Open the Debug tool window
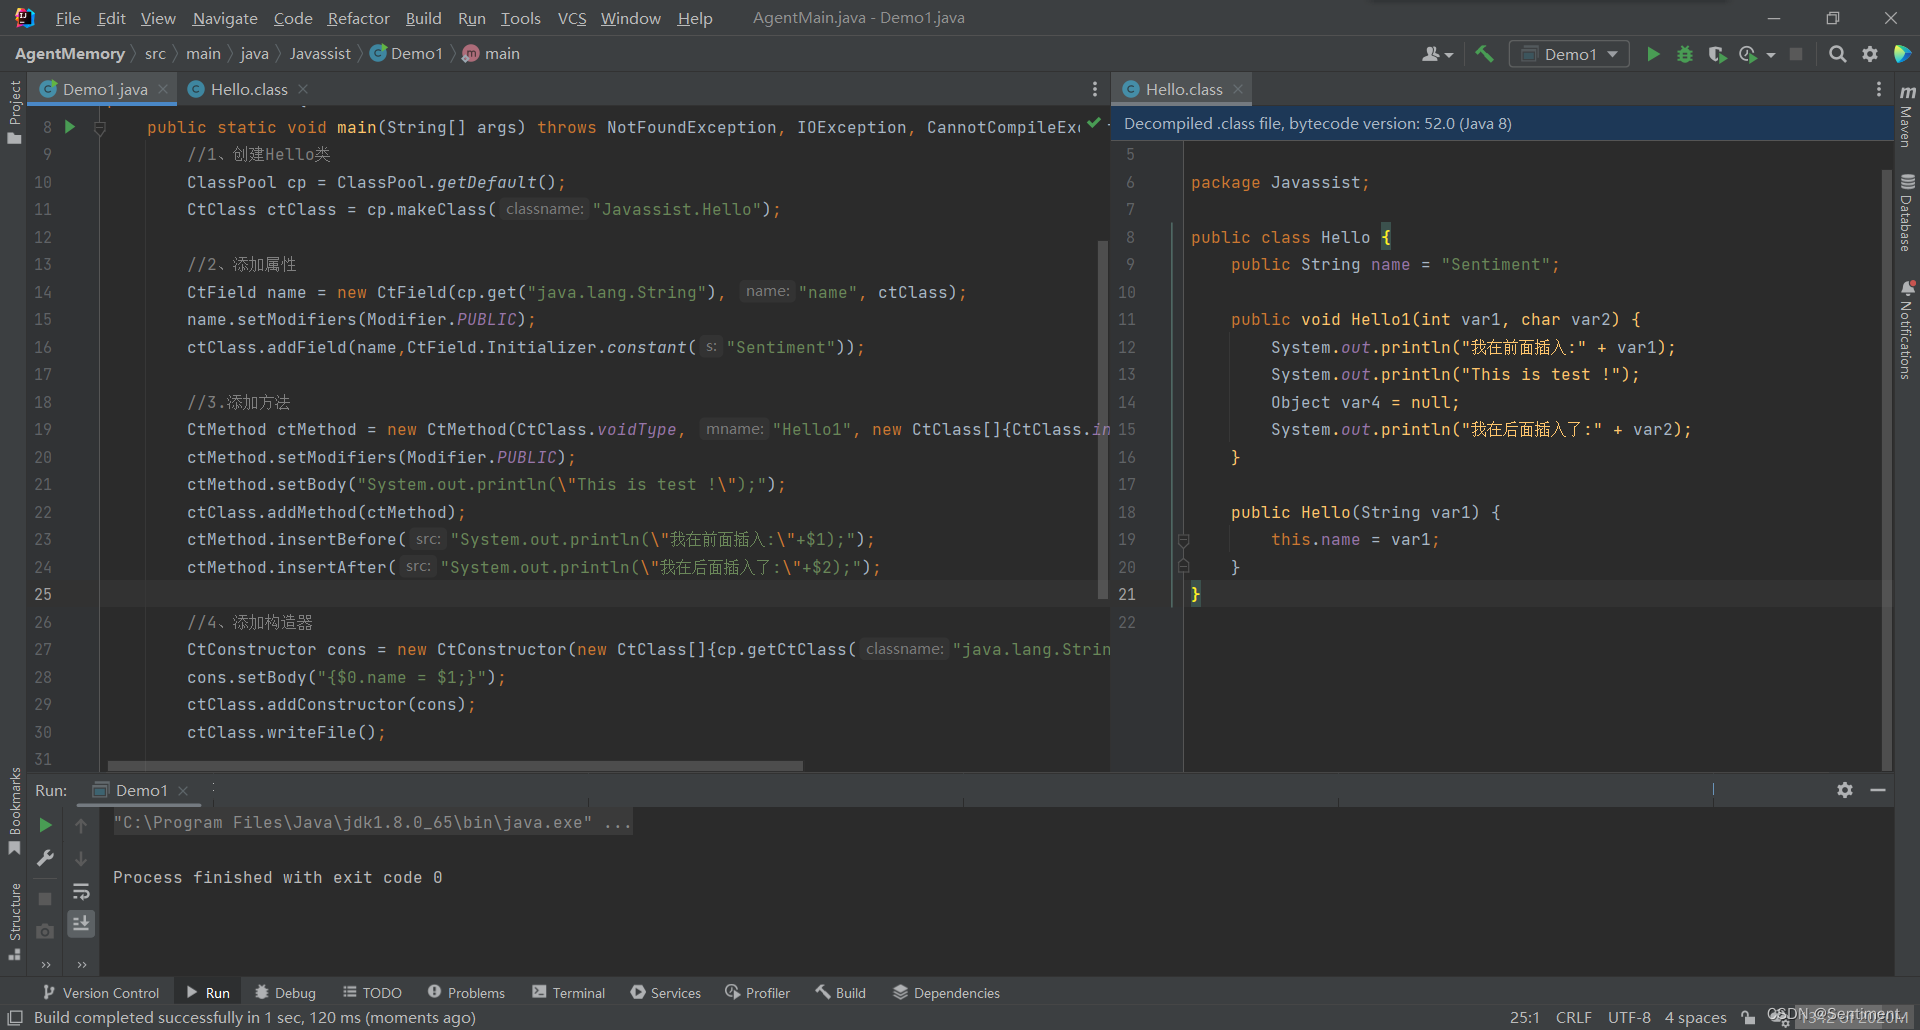 (285, 992)
